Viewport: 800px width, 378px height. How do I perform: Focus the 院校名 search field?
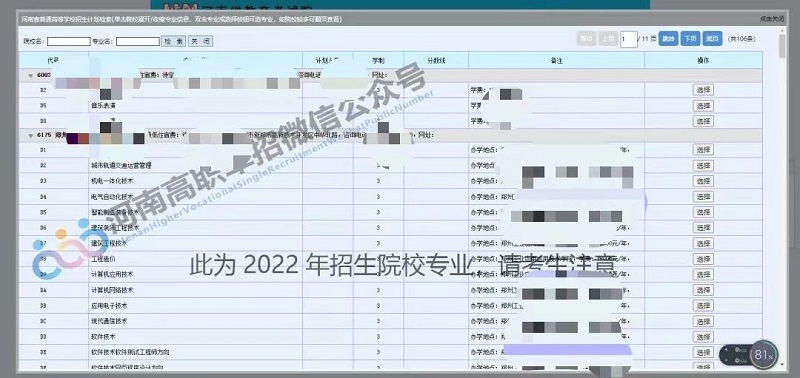[x=68, y=41]
